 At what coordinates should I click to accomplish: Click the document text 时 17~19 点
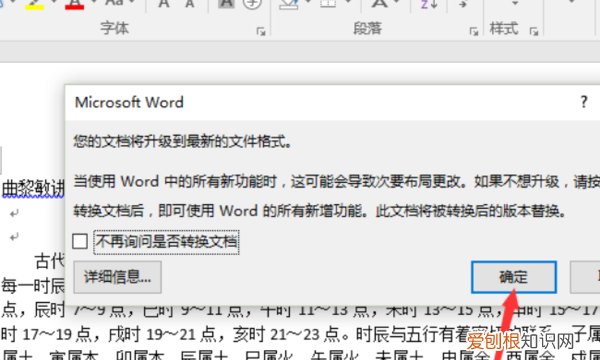coord(46,335)
